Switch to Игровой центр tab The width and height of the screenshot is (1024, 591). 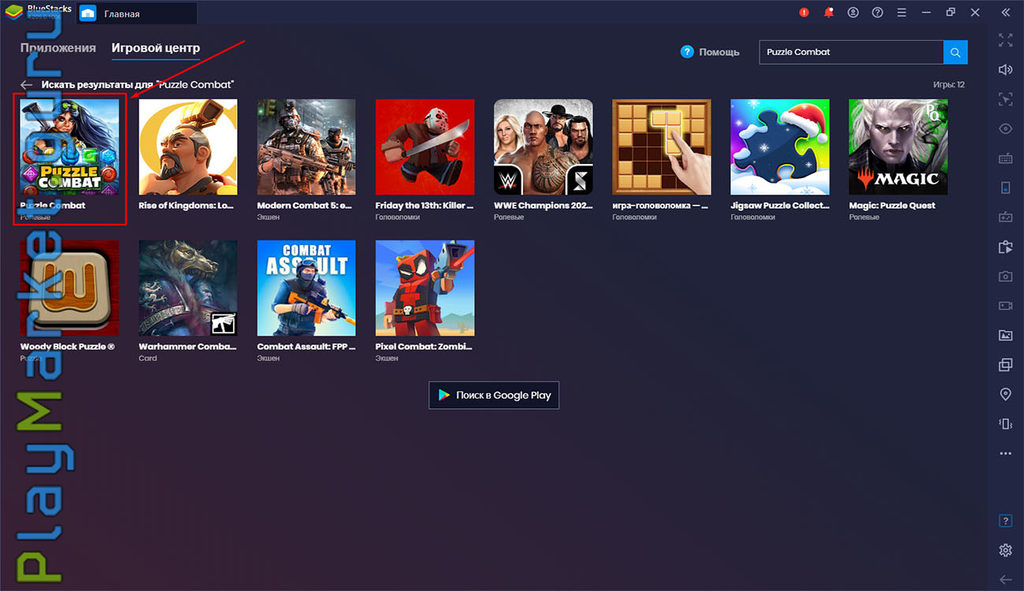click(x=155, y=48)
